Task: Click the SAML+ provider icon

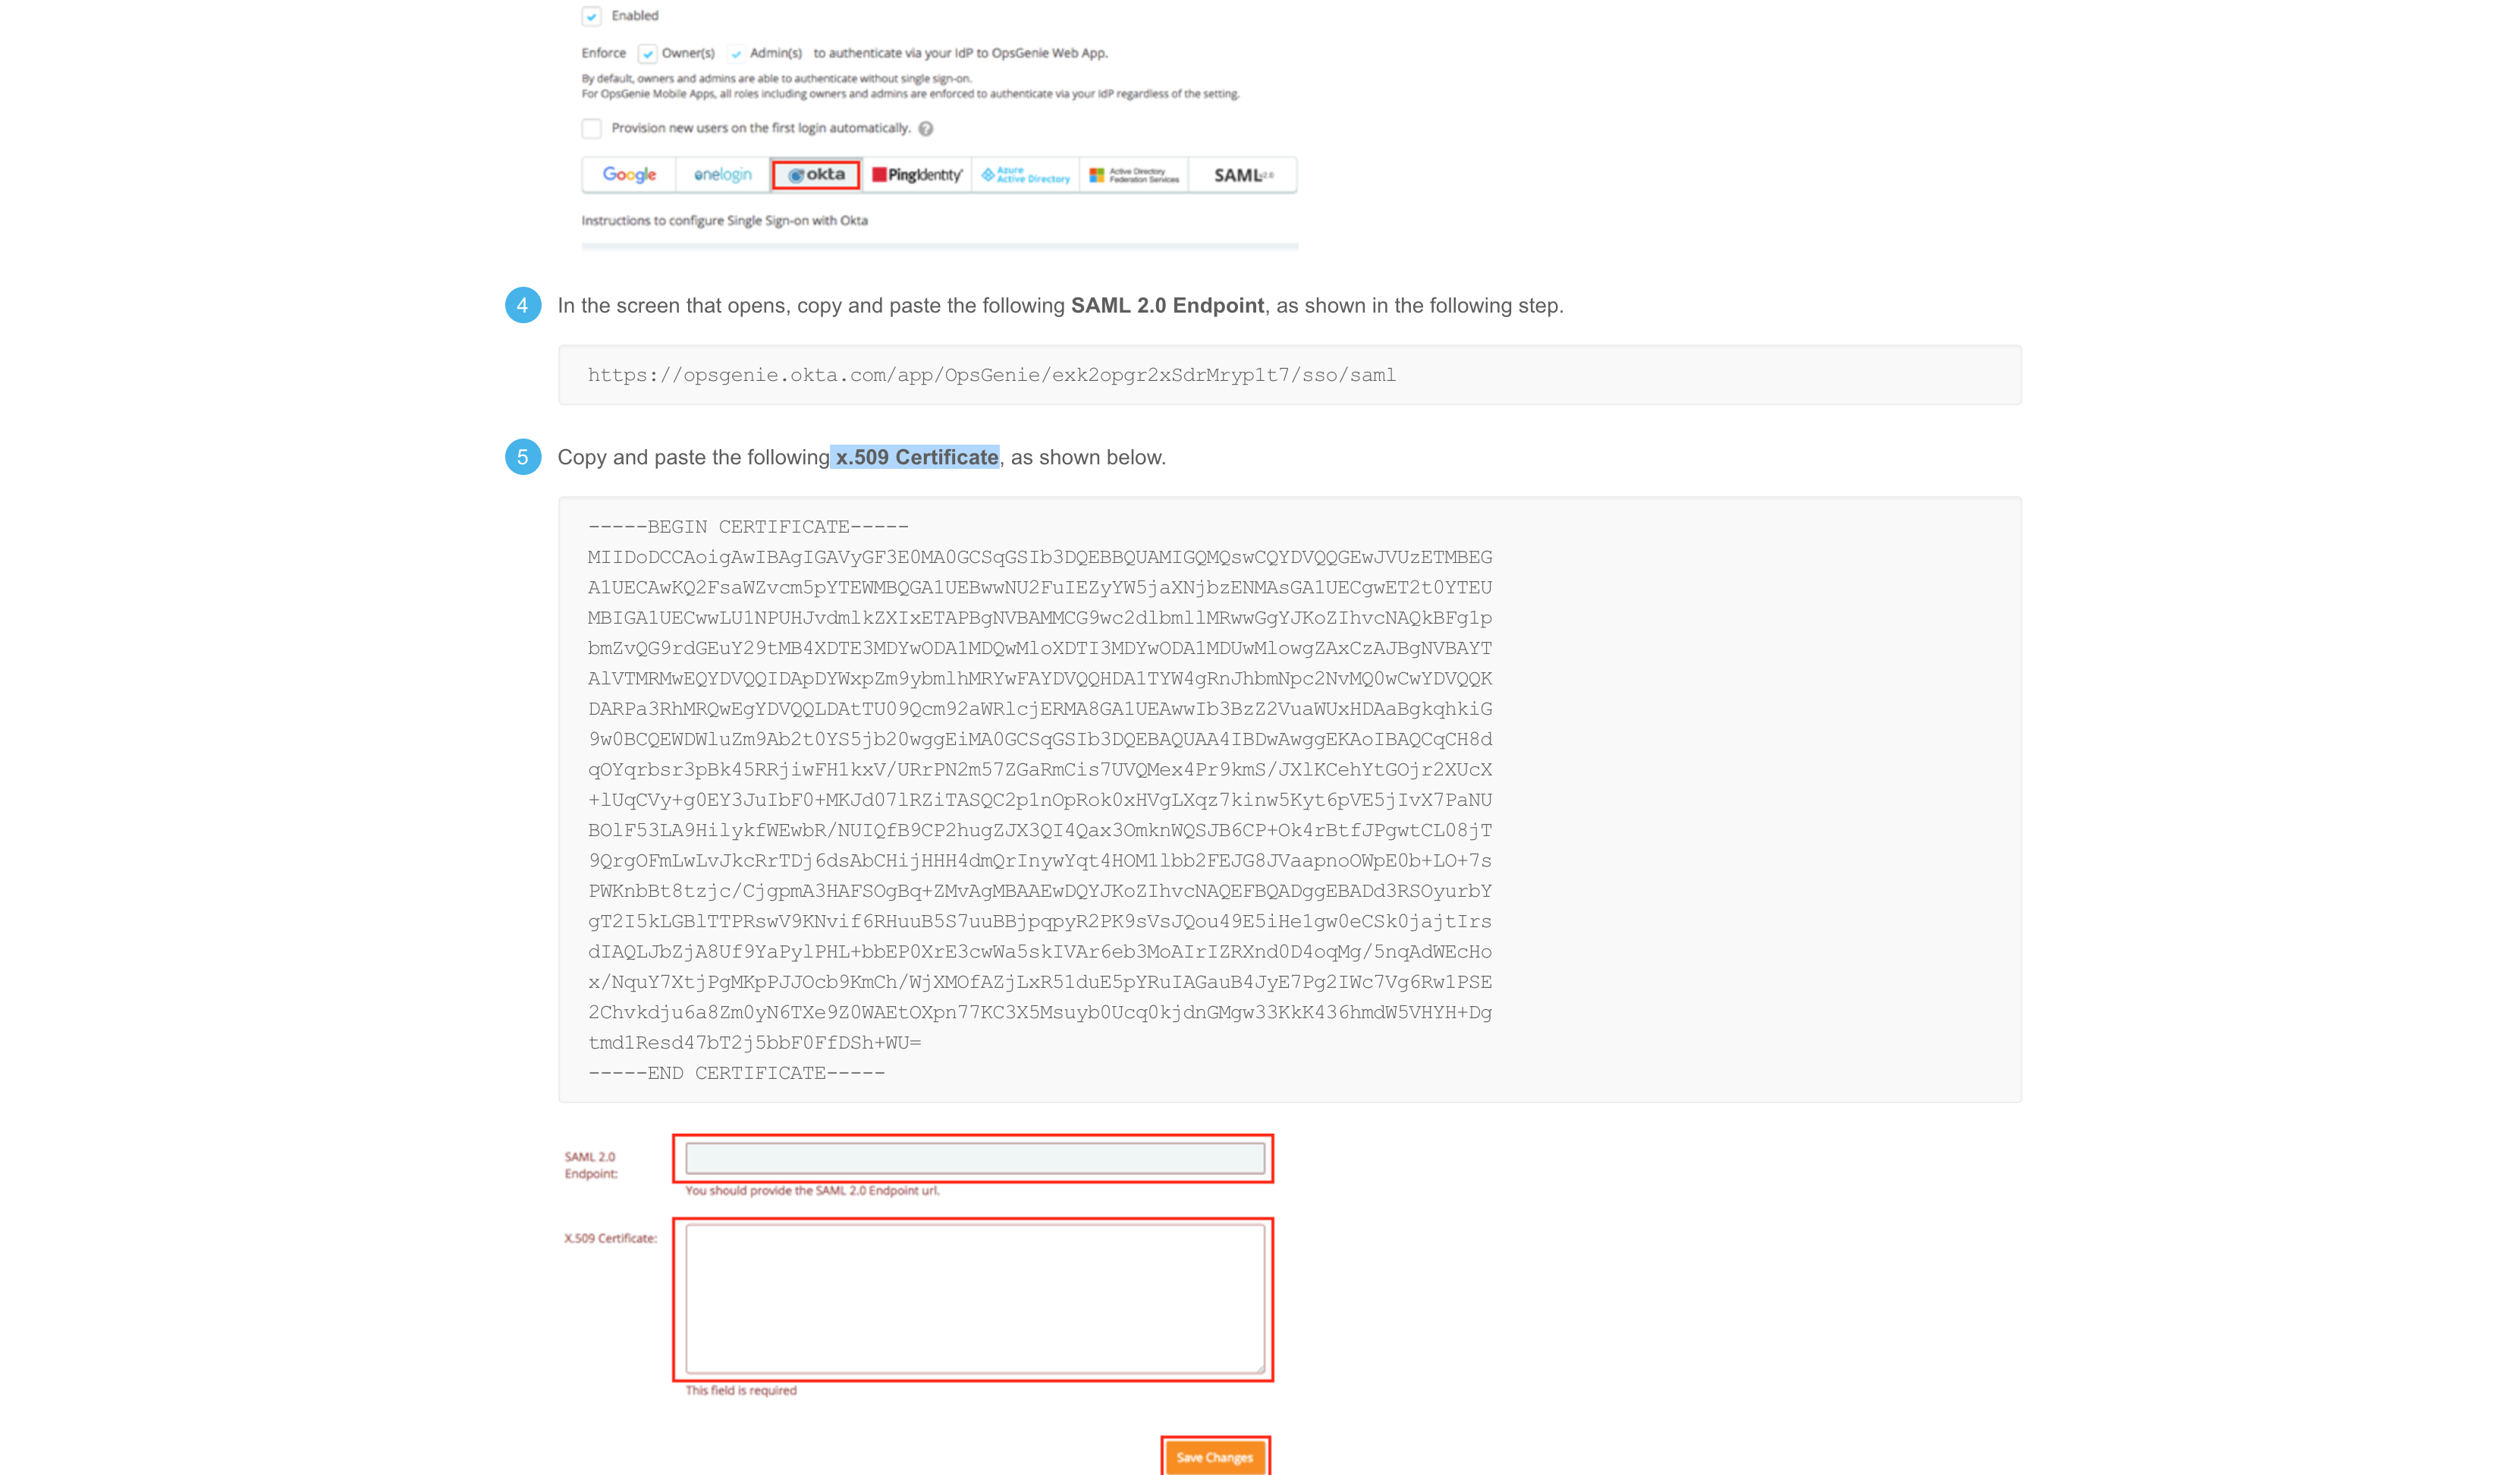Action: [x=1241, y=174]
